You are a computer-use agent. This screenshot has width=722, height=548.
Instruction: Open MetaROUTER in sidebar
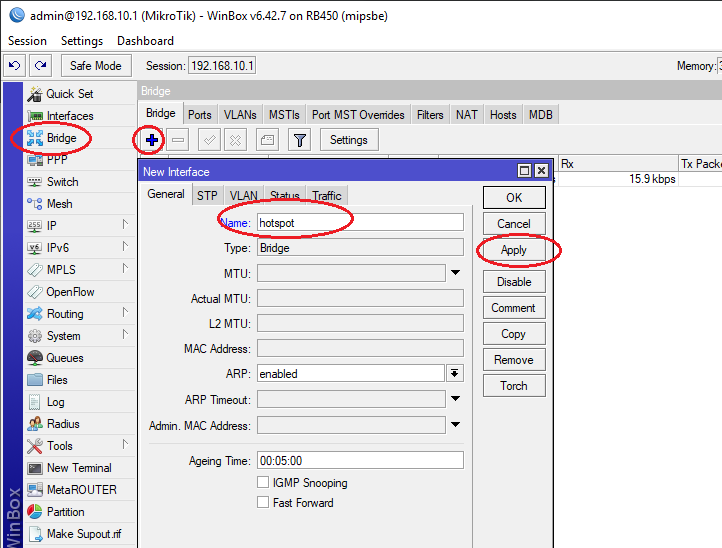pyautogui.click(x=80, y=490)
